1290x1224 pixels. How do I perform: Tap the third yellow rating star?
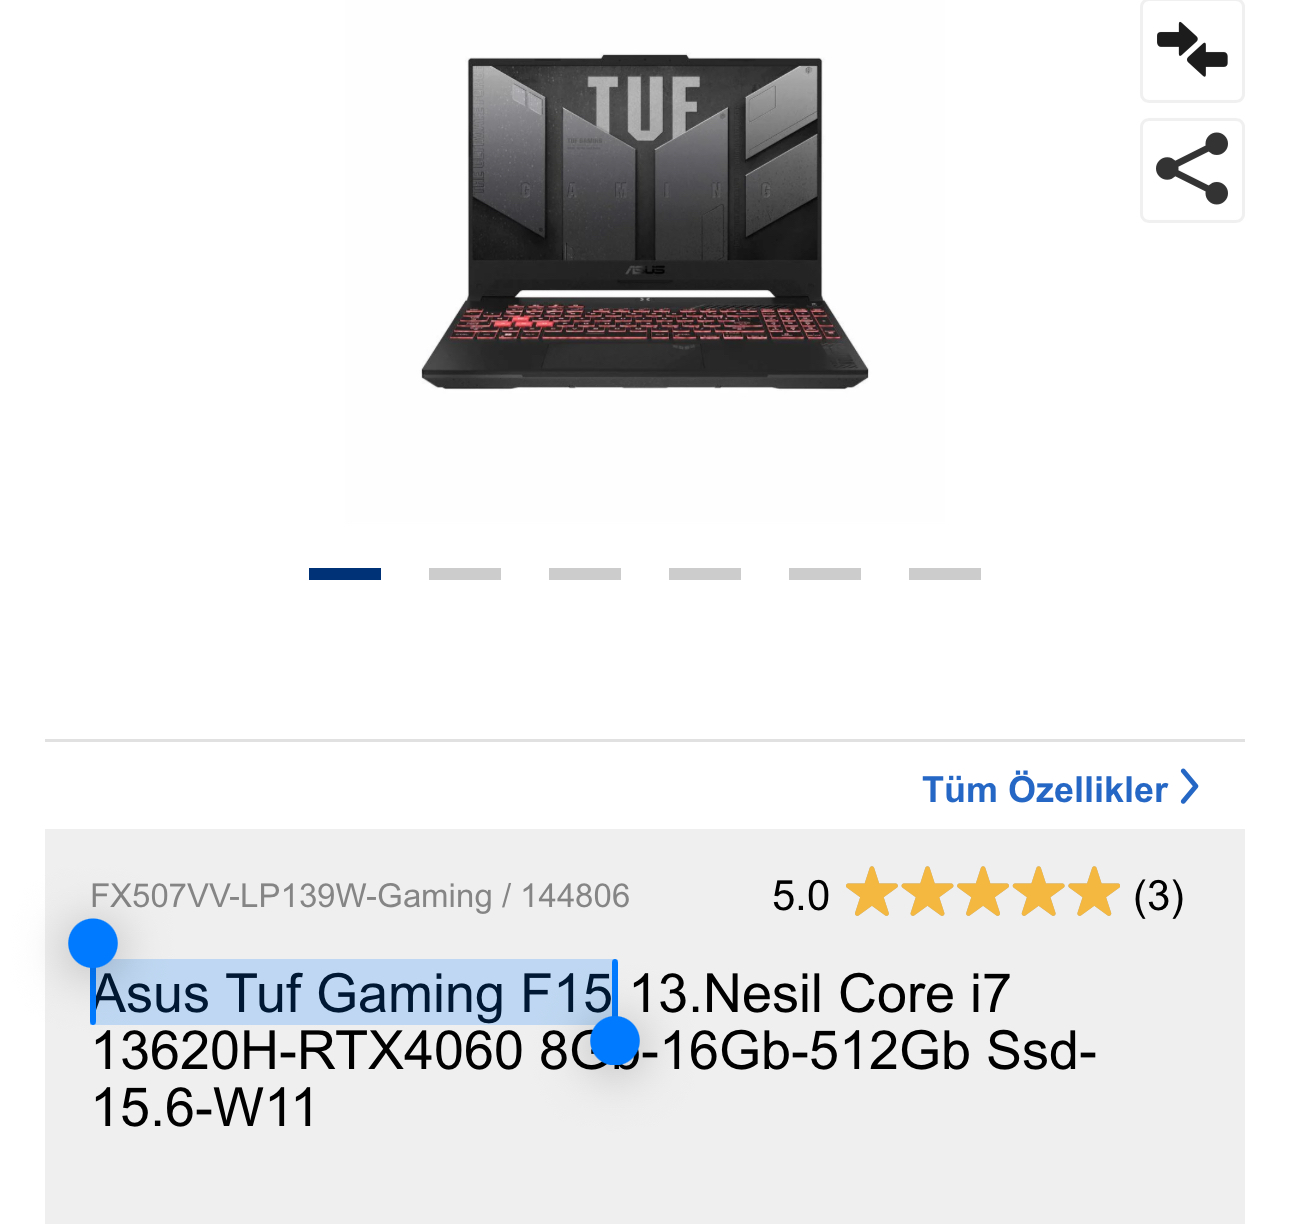984,892
